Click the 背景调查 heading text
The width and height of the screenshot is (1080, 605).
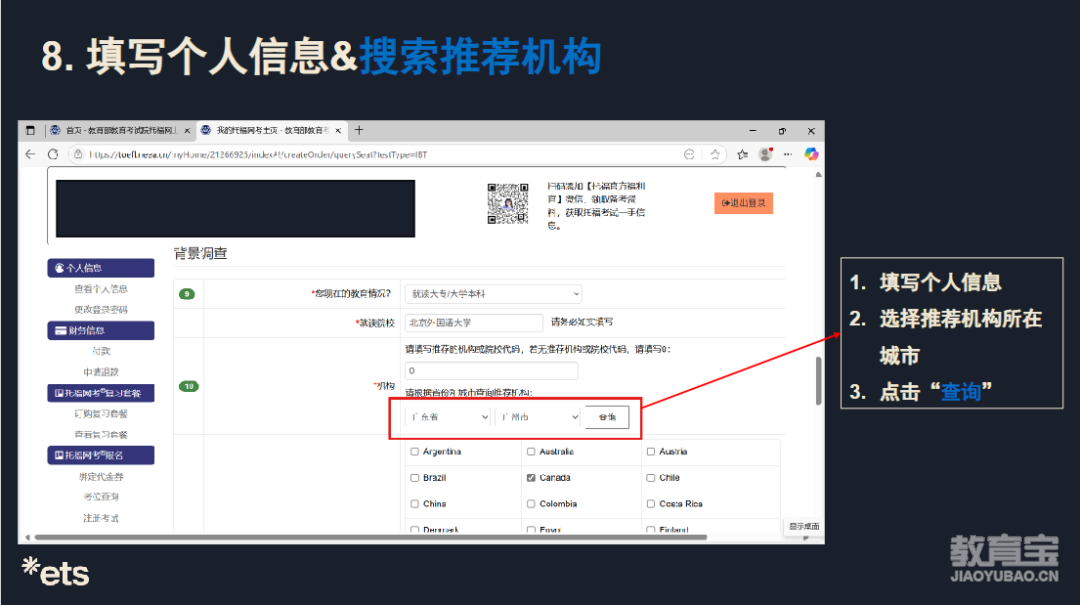pos(200,254)
